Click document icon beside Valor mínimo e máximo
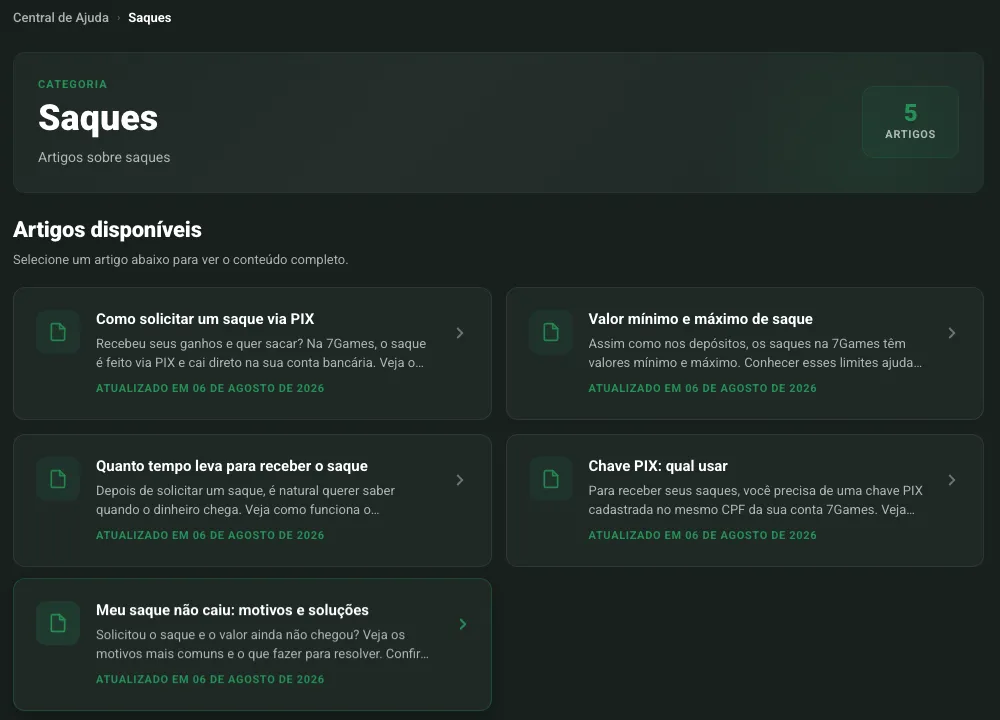This screenshot has height=720, width=1000. [550, 332]
